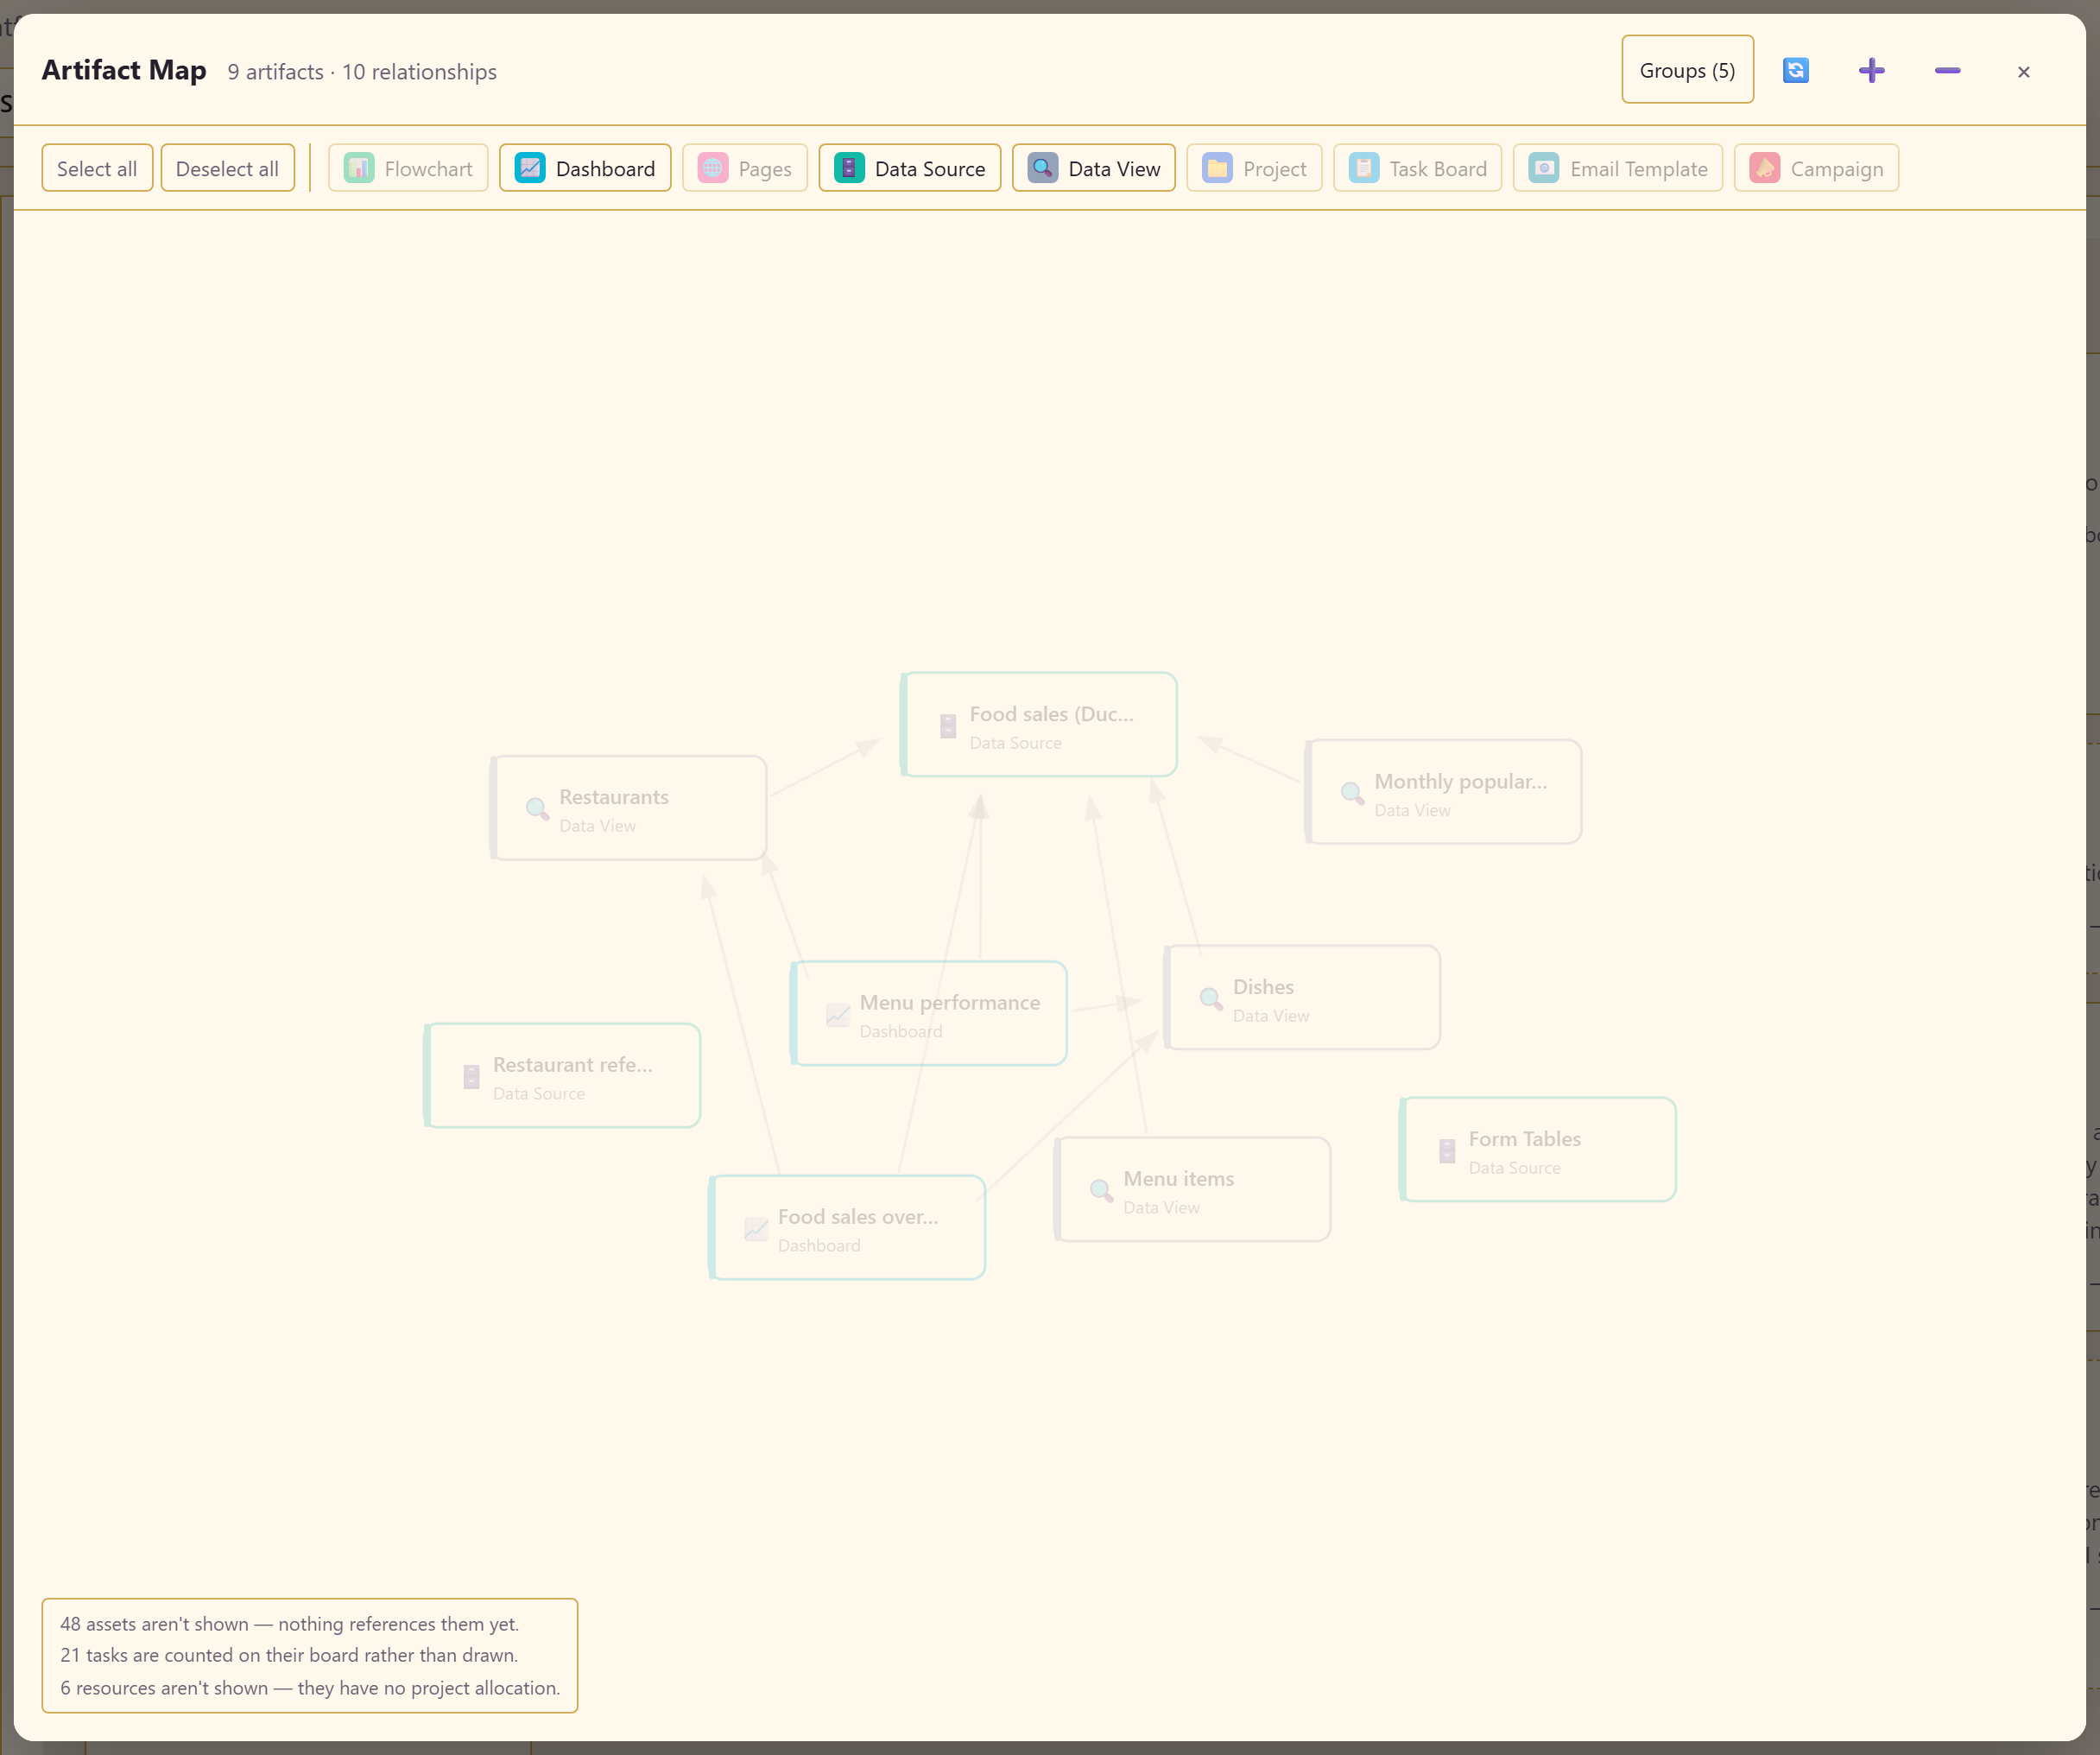The height and width of the screenshot is (1755, 2100).
Task: Zoom in with the plus icon
Action: pos(1871,70)
